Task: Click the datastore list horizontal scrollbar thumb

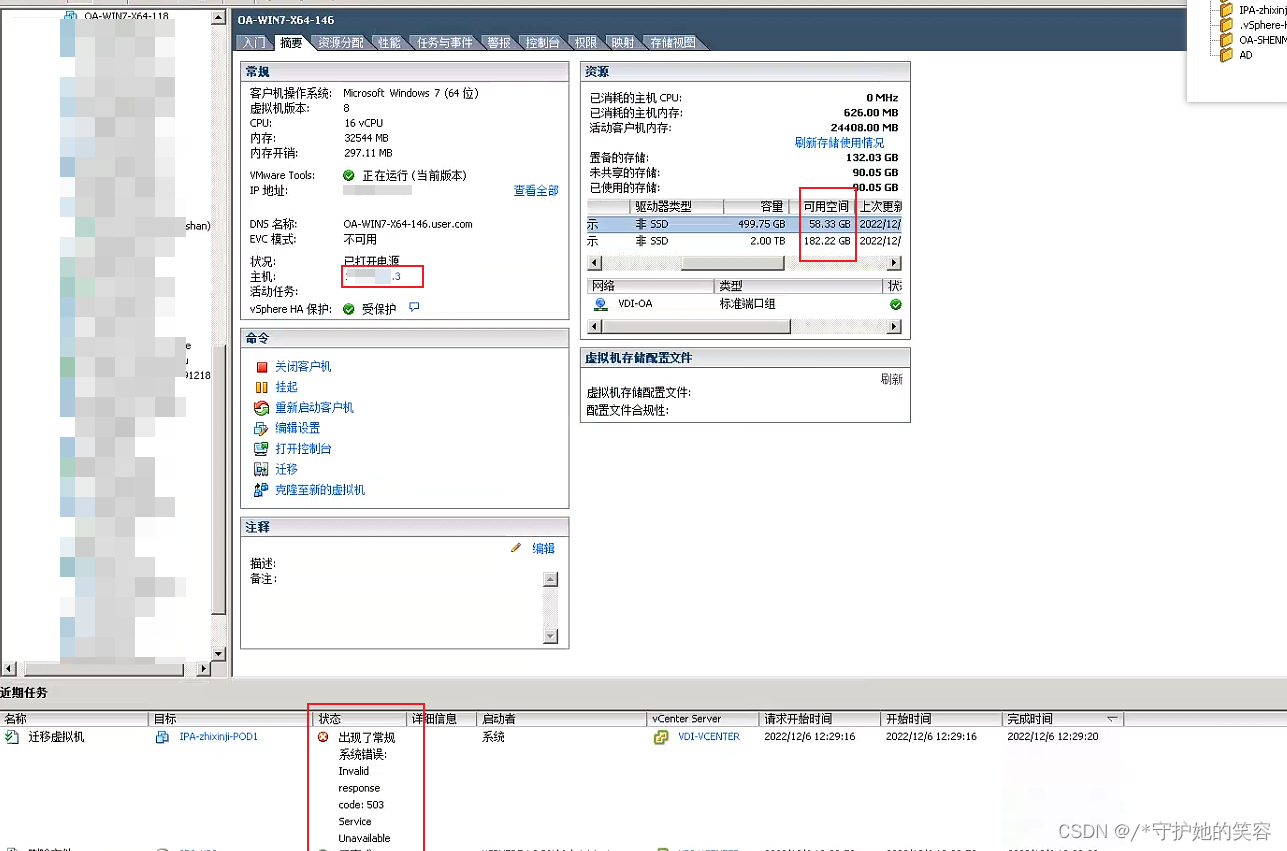Action: pos(733,263)
